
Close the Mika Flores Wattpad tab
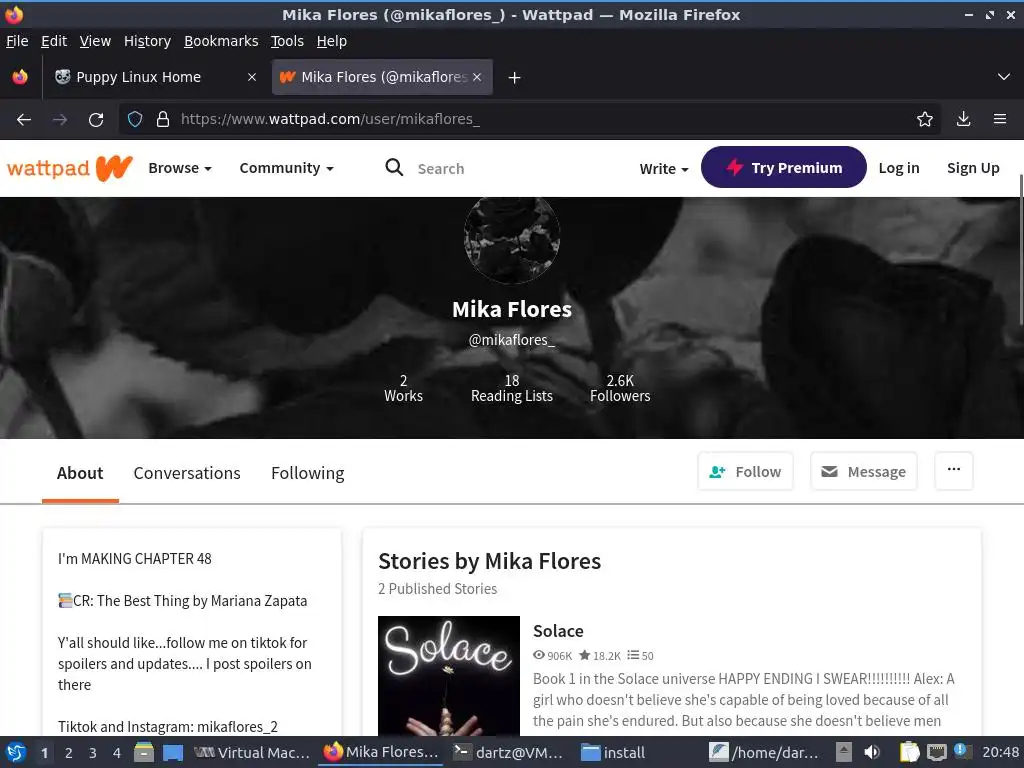(477, 77)
